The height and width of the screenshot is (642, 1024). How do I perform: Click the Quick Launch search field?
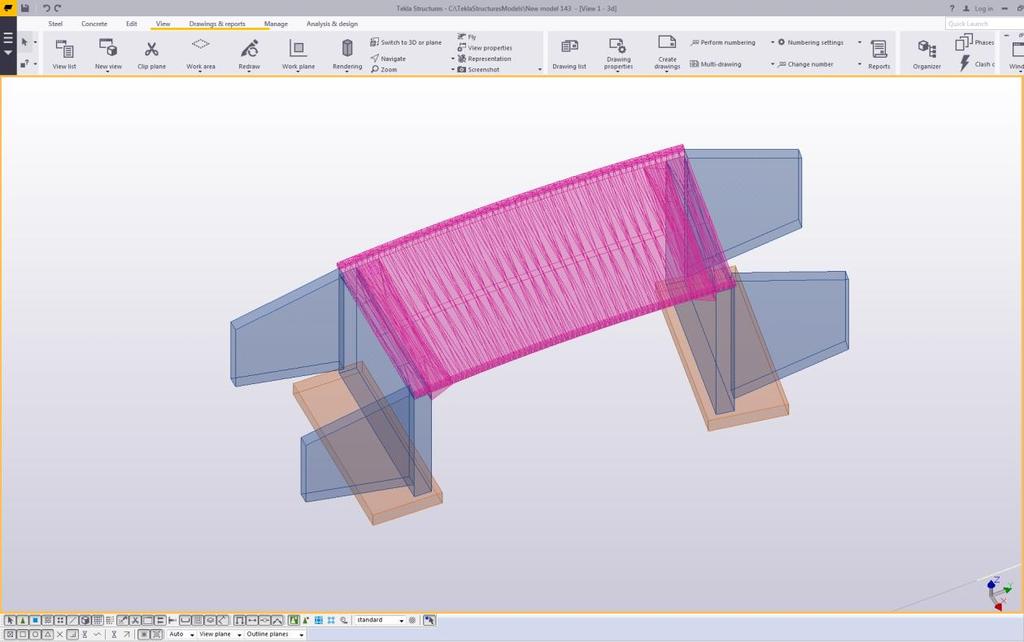(x=984, y=24)
